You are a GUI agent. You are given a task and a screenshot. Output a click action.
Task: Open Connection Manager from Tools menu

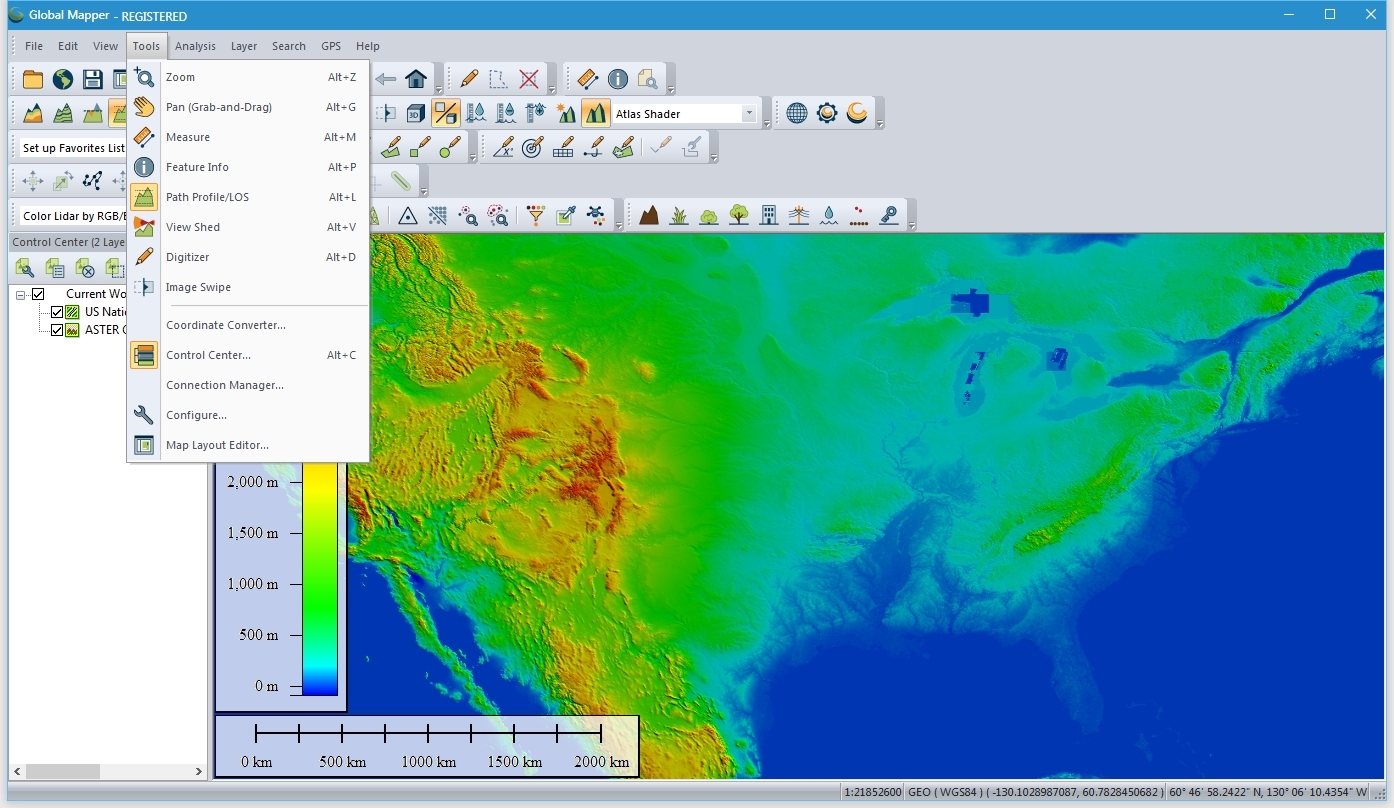(248, 385)
